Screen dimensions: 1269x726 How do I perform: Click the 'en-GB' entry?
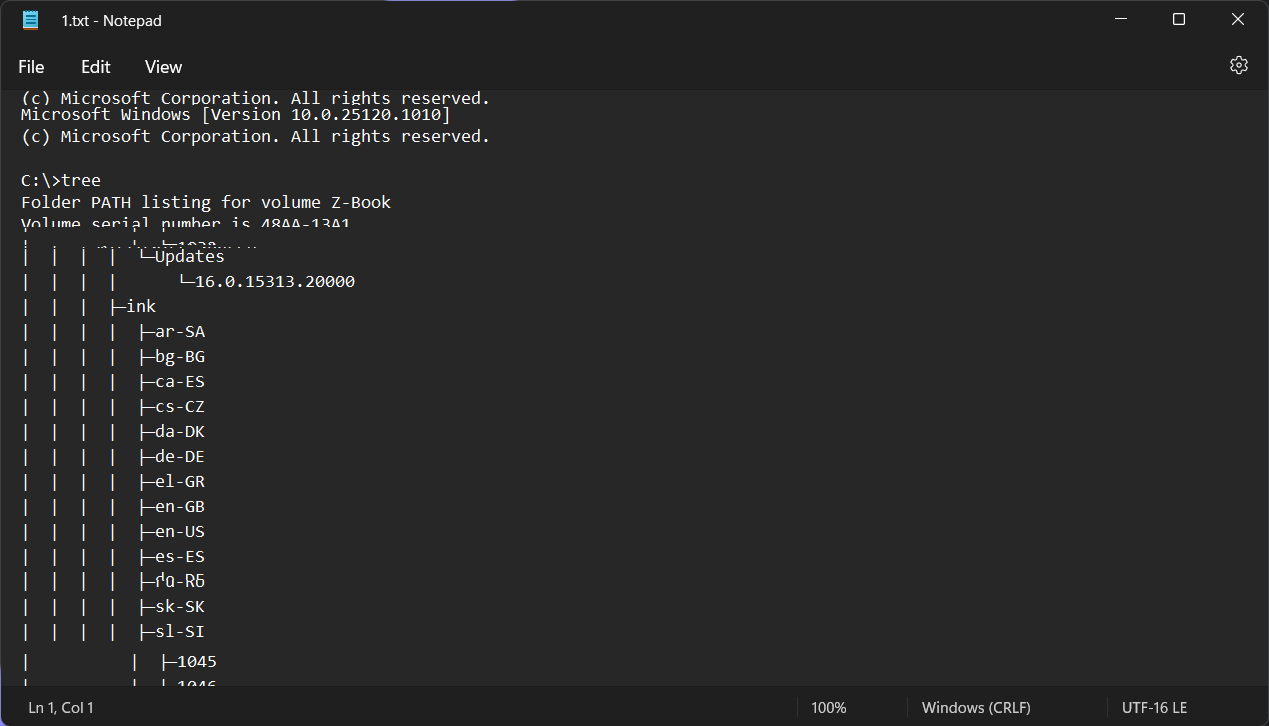[x=180, y=507]
